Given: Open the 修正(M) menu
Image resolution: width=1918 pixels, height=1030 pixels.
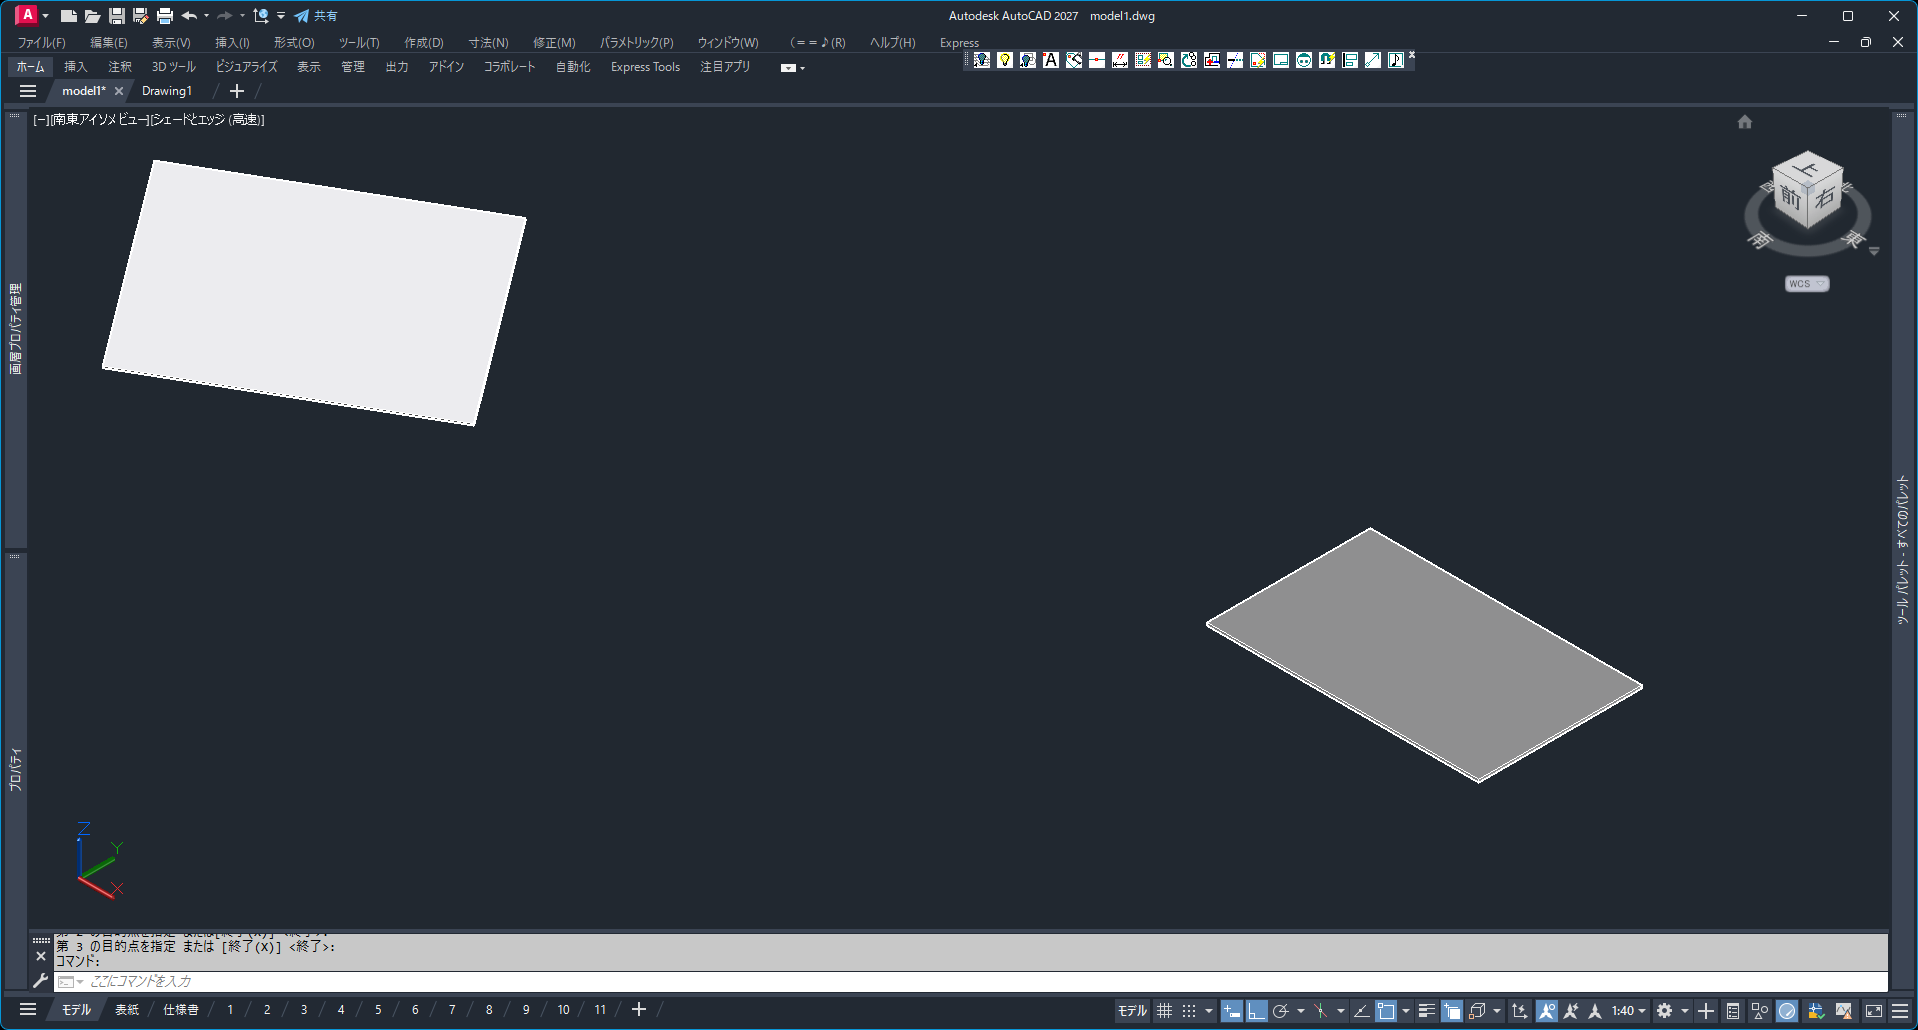Looking at the screenshot, I should 553,42.
